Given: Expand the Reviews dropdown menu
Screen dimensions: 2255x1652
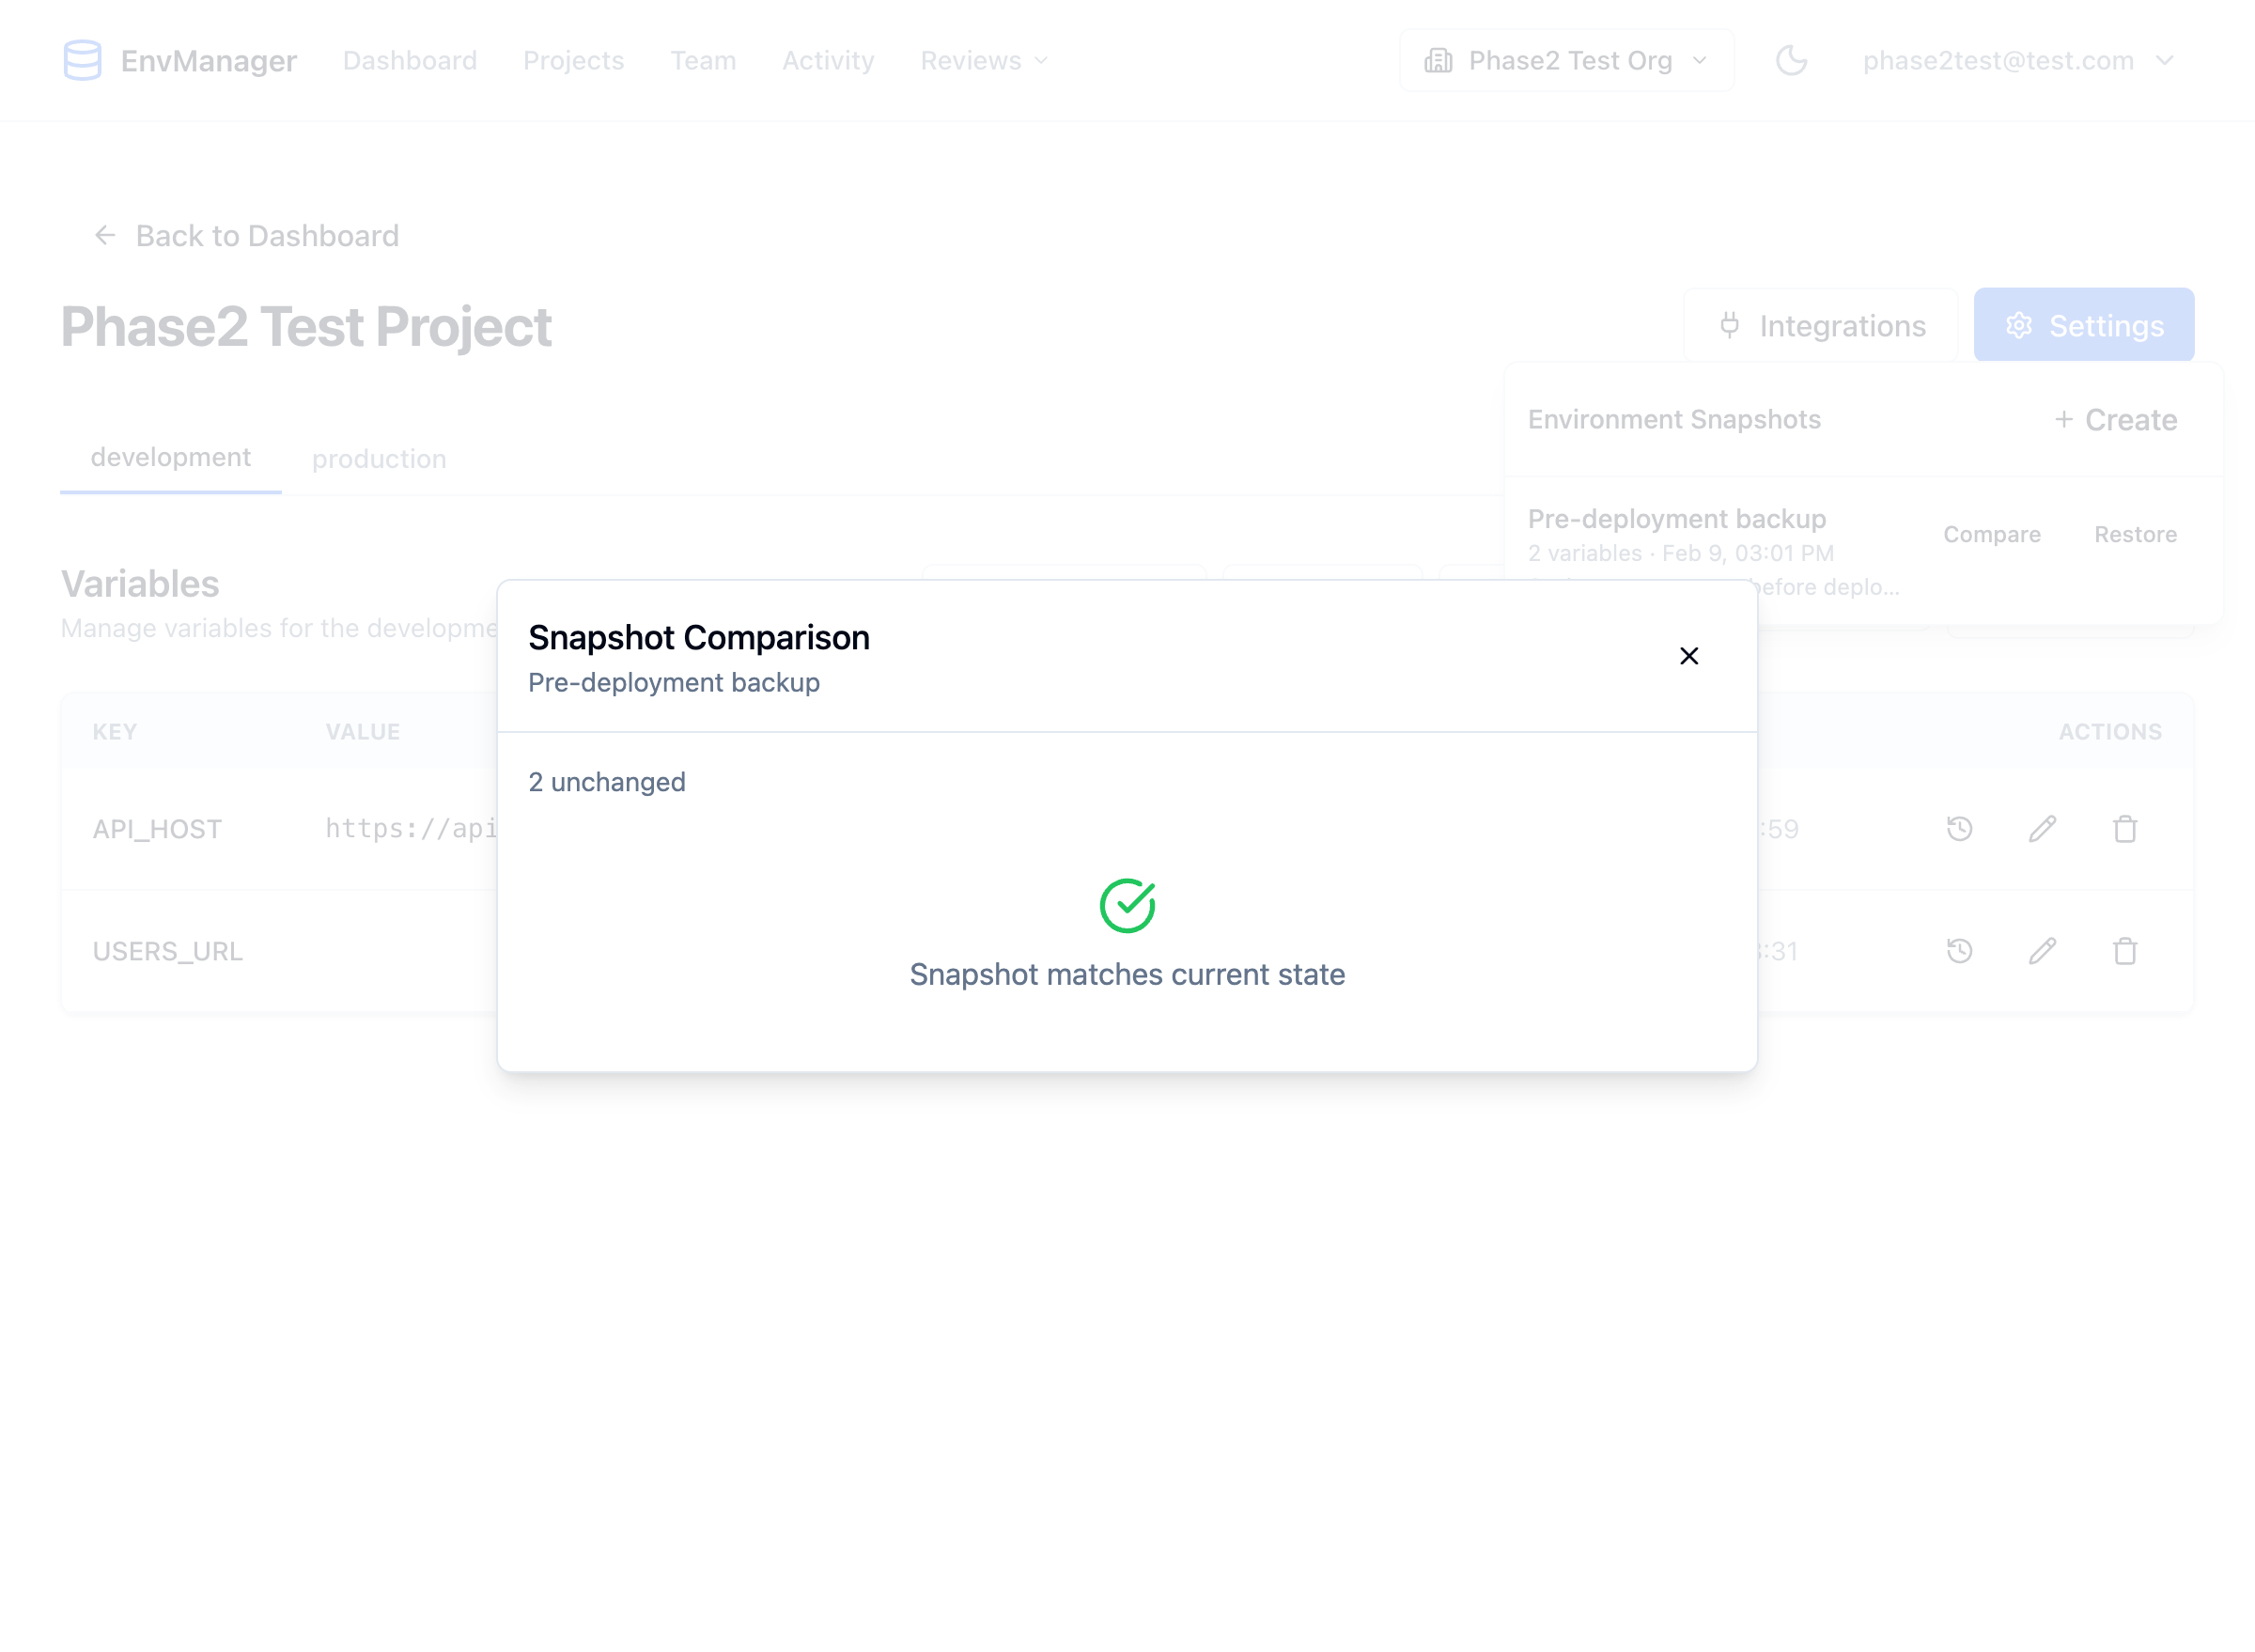Looking at the screenshot, I should coord(984,60).
